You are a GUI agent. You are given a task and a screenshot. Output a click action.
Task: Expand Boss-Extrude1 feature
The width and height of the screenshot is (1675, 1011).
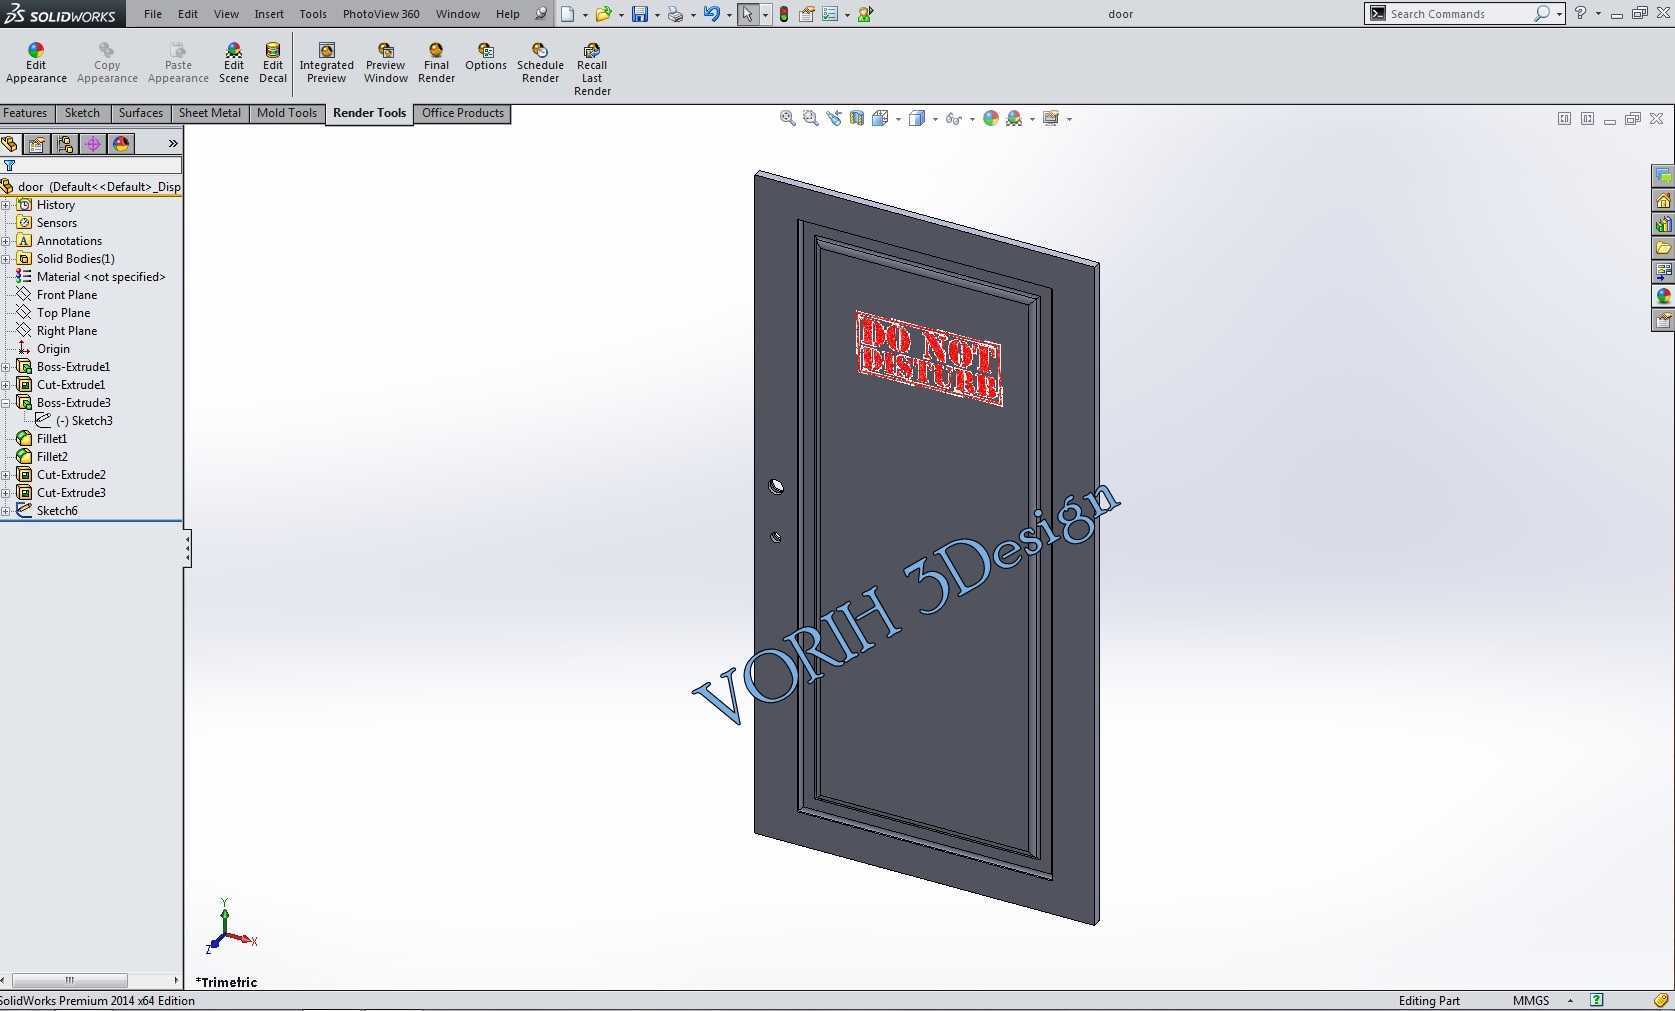click(x=6, y=367)
